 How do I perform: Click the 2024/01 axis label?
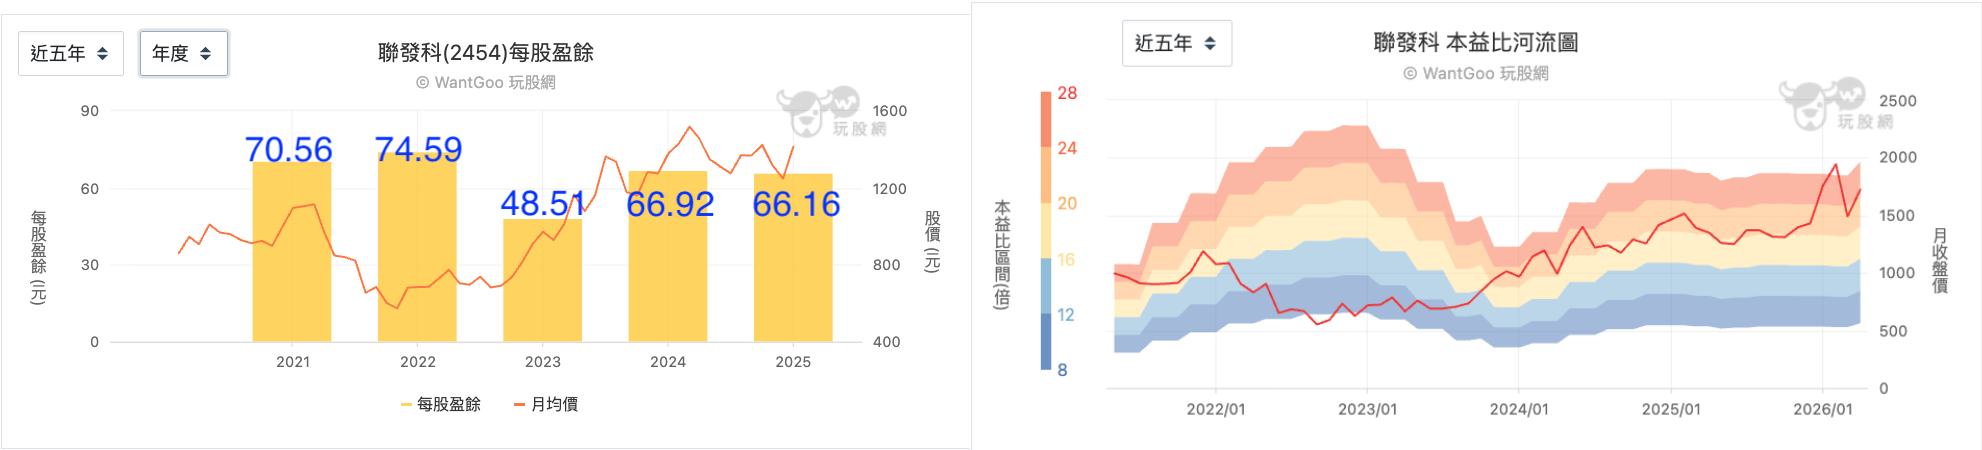1519,409
